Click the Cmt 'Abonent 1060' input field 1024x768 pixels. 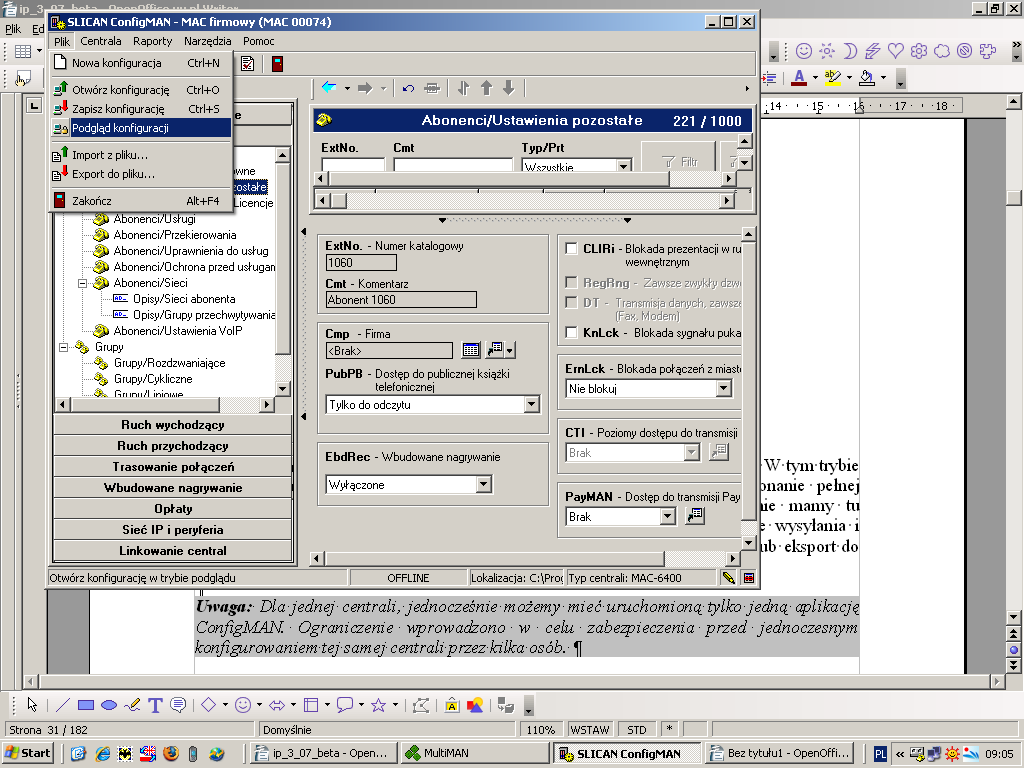[x=401, y=300]
